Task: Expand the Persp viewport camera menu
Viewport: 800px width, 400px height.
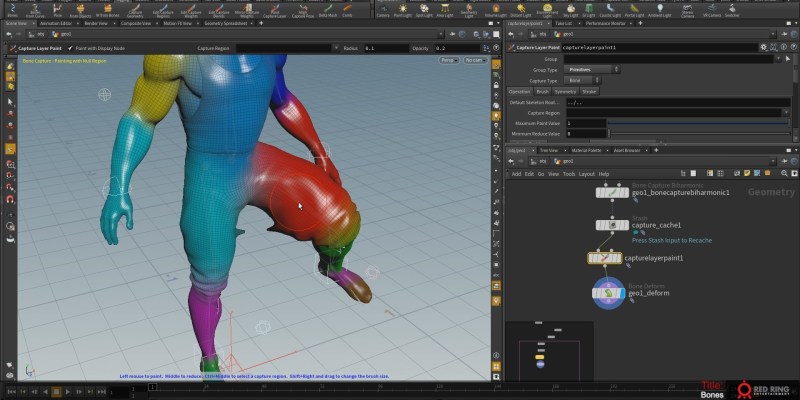Action: 448,60
